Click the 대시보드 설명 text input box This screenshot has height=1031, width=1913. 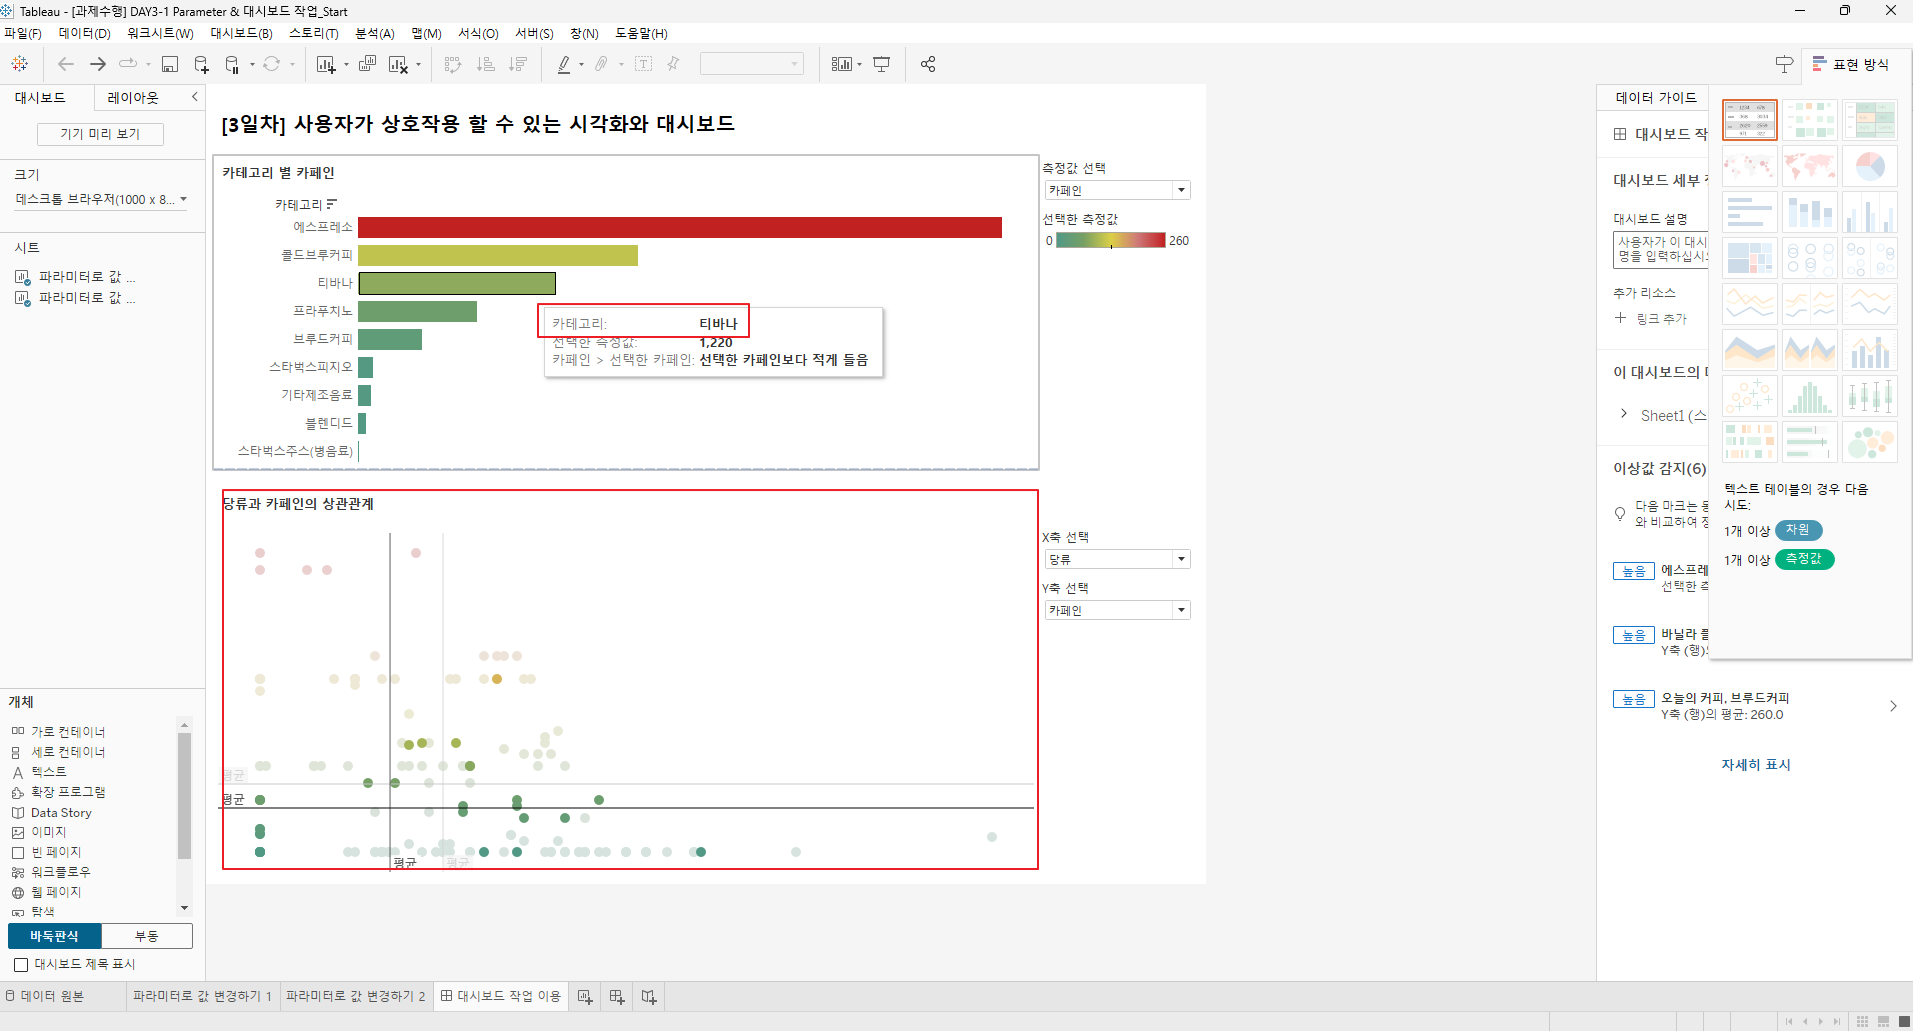tap(1661, 250)
